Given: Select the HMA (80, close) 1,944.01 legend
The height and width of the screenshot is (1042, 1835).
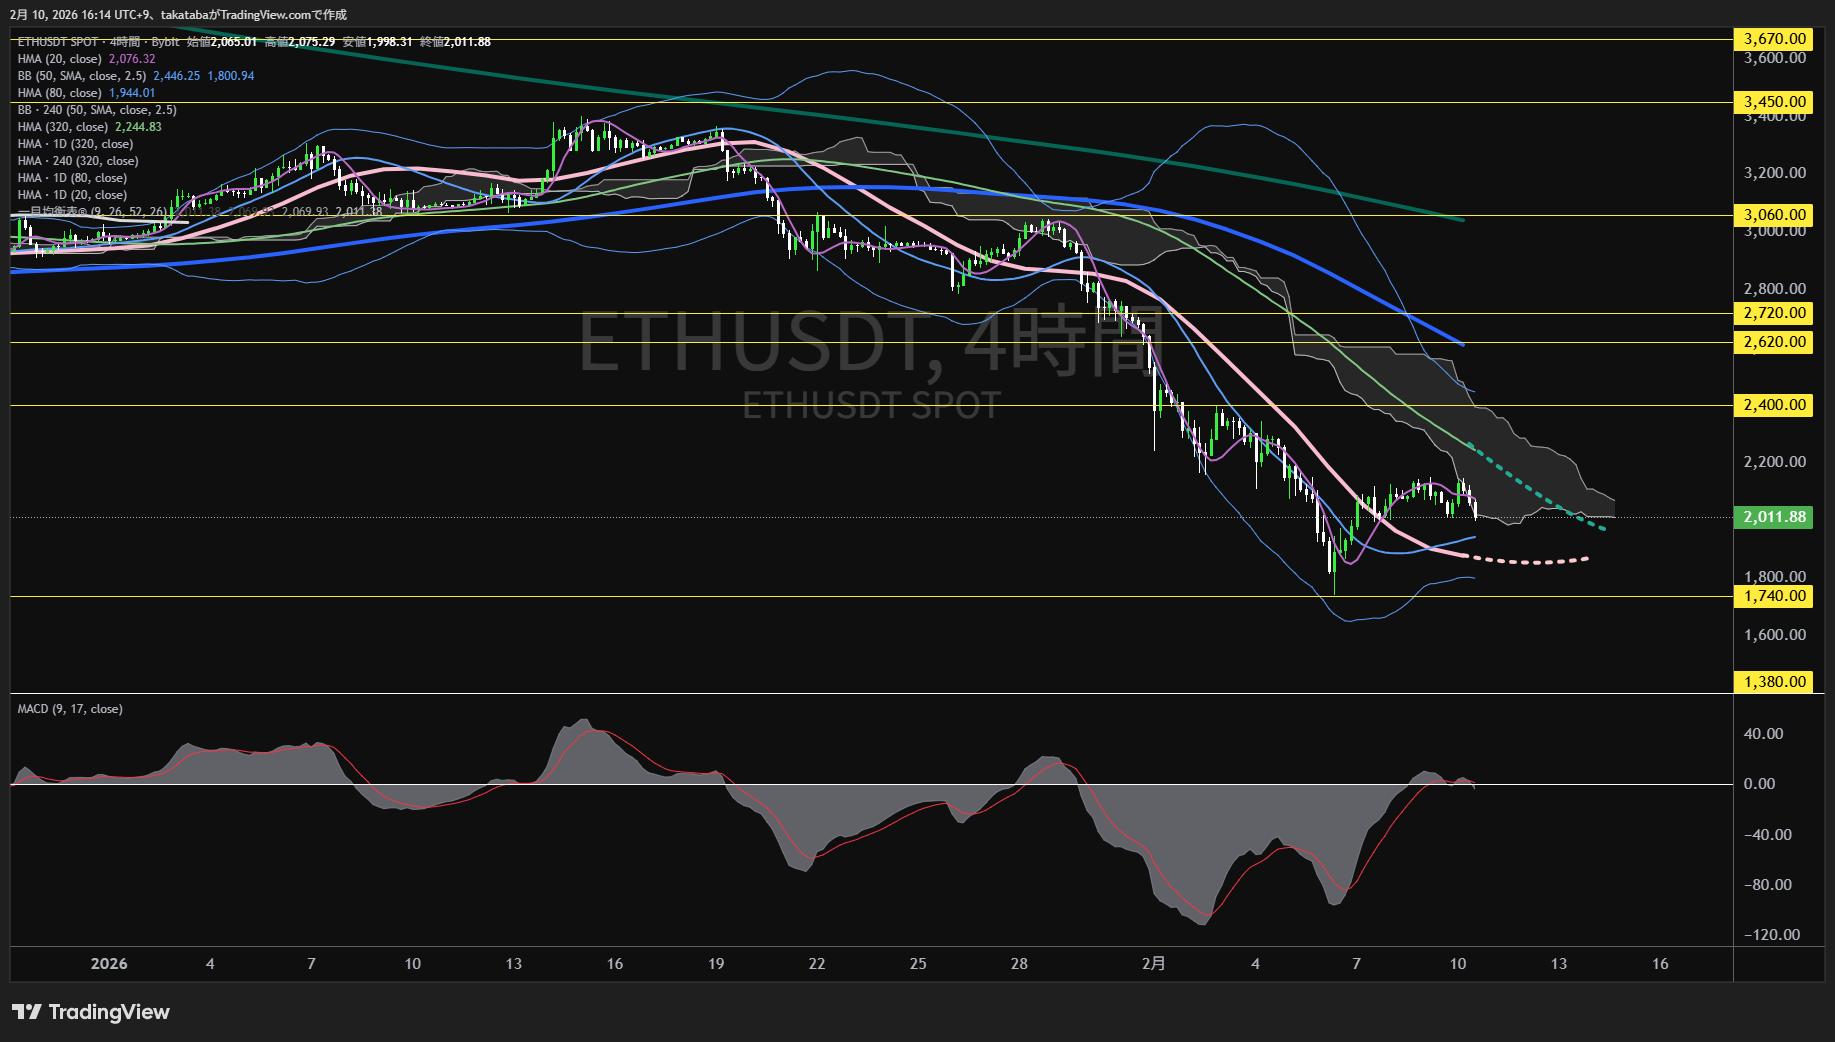Looking at the screenshot, I should tap(87, 93).
